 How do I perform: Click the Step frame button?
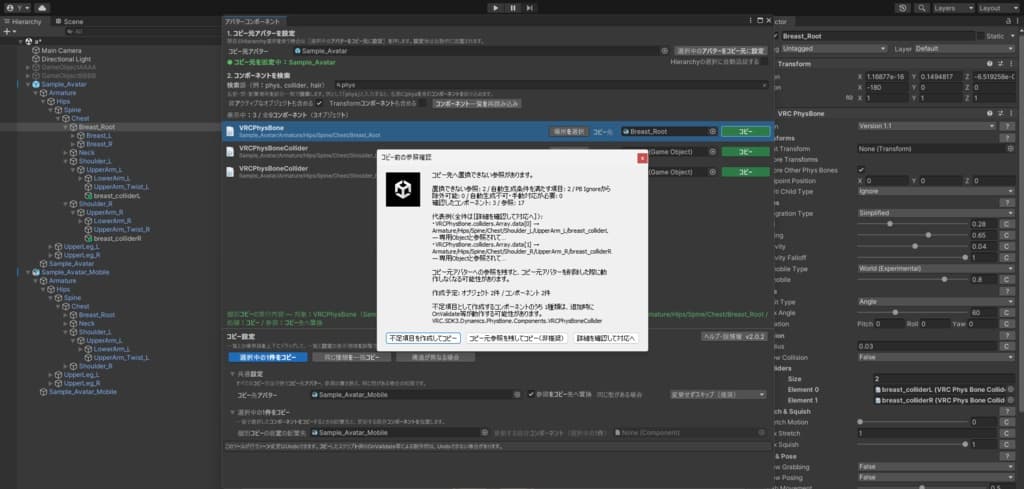click(530, 8)
